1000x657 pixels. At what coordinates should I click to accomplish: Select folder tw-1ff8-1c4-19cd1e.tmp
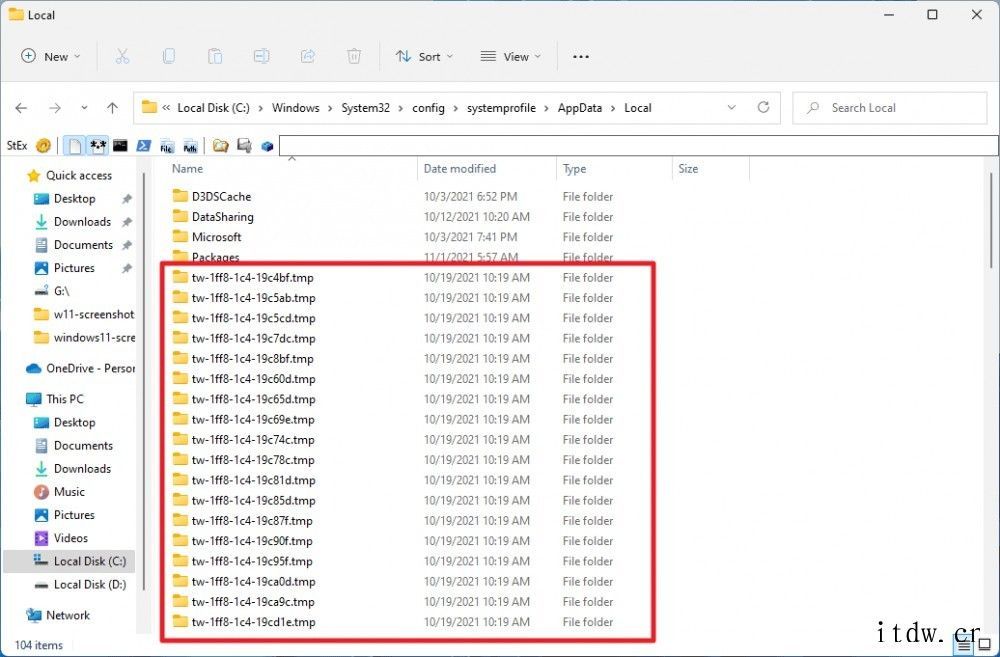[x=253, y=622]
